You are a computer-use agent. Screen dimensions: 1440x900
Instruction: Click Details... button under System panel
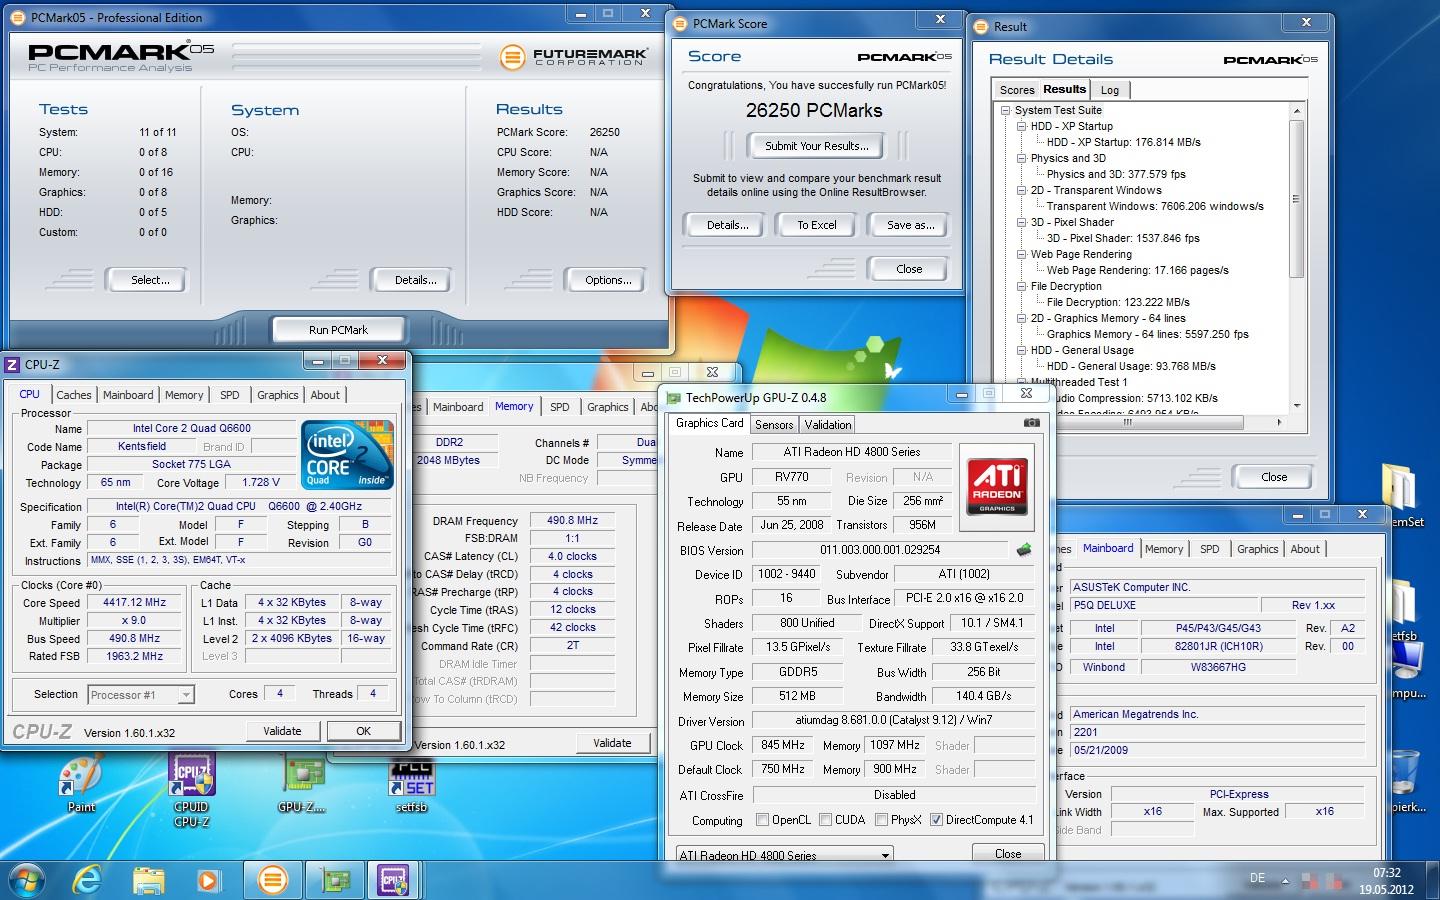[415, 280]
